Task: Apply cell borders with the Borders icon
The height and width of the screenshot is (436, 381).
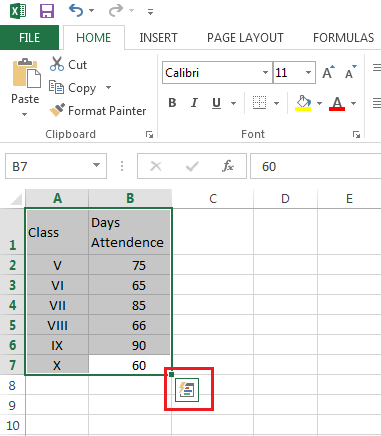Action: pos(259,103)
